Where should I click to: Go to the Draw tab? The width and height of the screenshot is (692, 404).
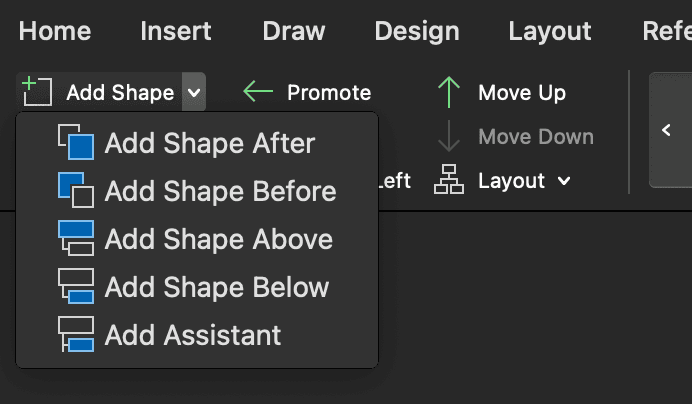point(294,31)
